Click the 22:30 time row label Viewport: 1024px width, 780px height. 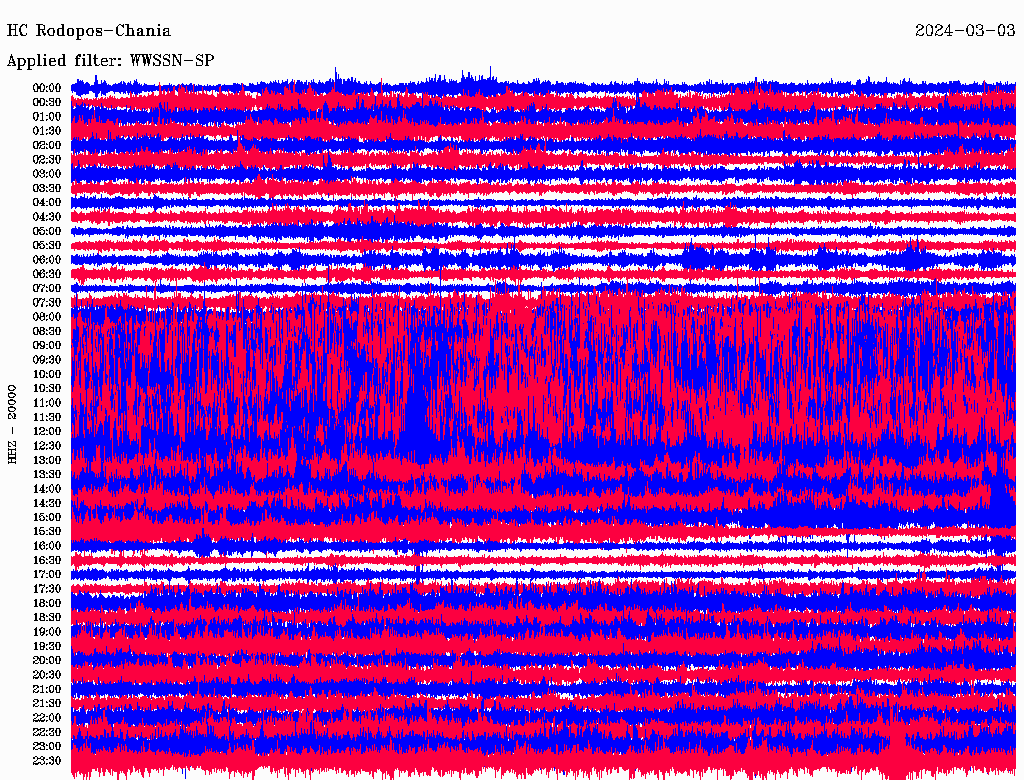pos(47,732)
